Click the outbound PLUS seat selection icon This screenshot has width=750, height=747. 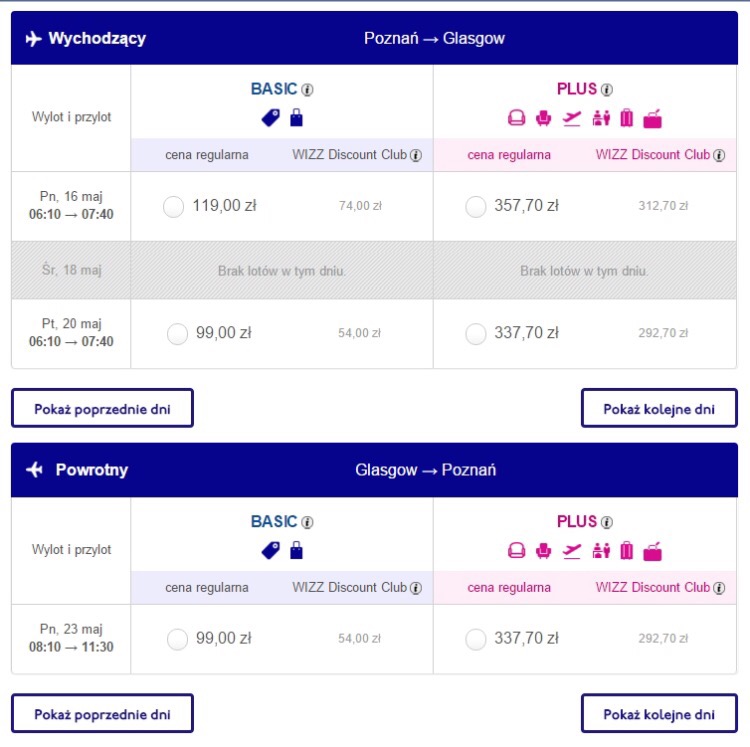(543, 118)
